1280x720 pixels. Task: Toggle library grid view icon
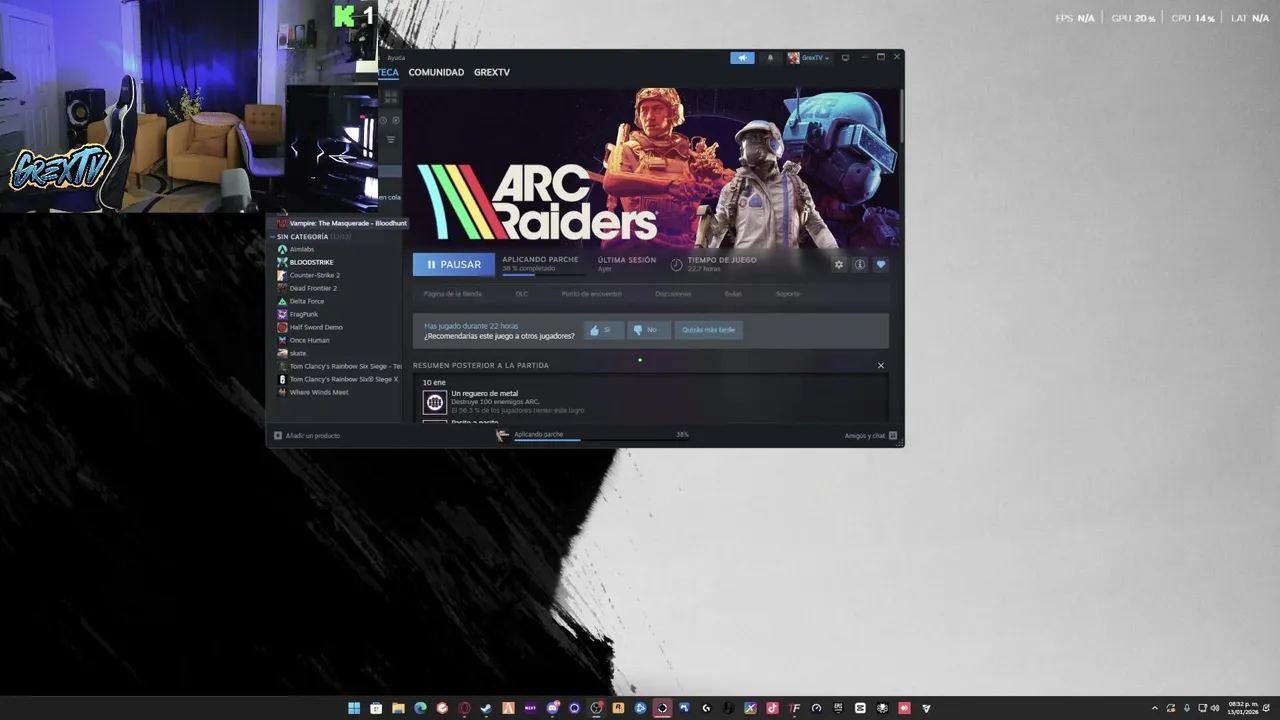point(391,96)
